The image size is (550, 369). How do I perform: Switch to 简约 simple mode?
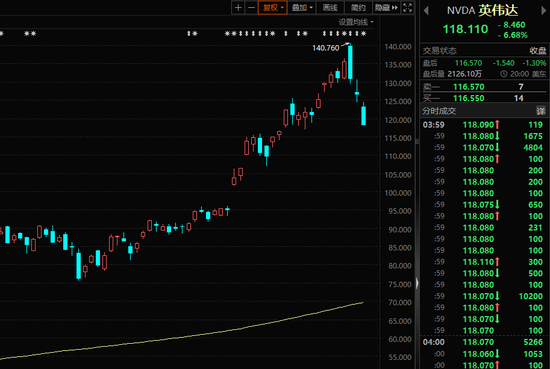pyautogui.click(x=358, y=8)
